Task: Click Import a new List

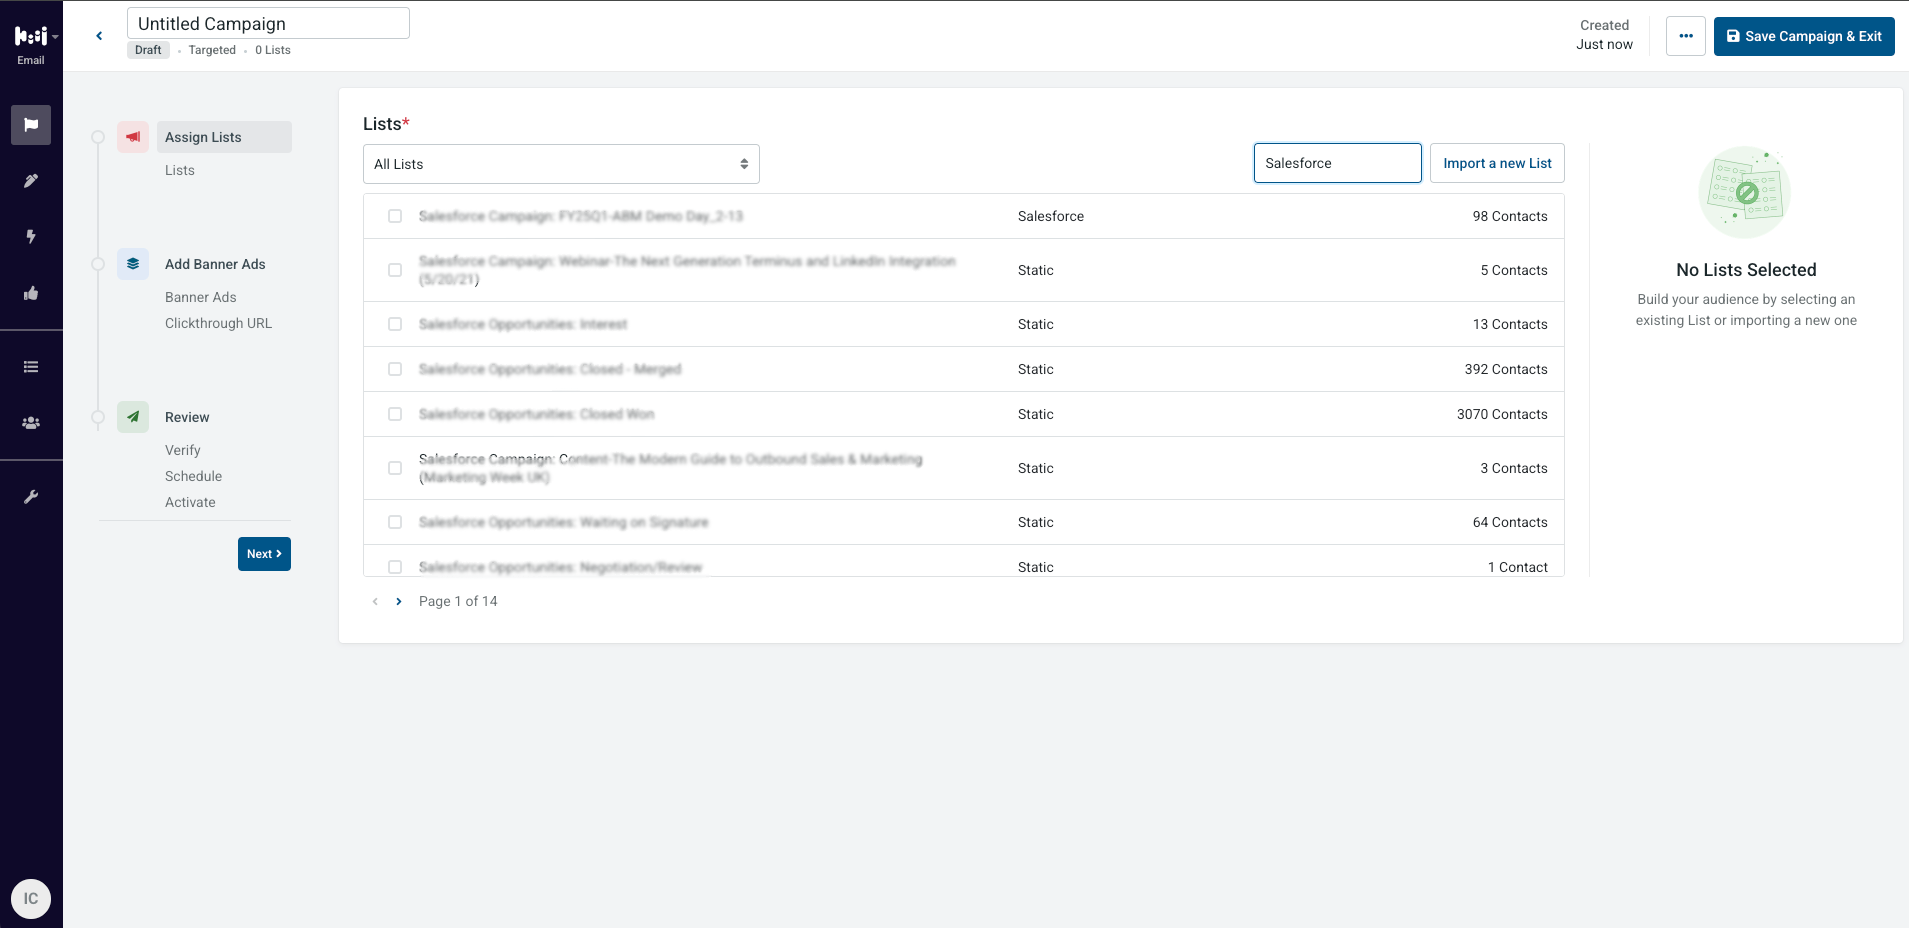Action: click(1497, 163)
